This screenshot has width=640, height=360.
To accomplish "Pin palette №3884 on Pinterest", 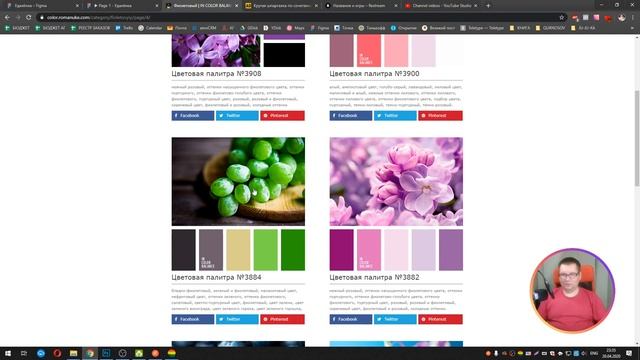I will pos(282,319).
